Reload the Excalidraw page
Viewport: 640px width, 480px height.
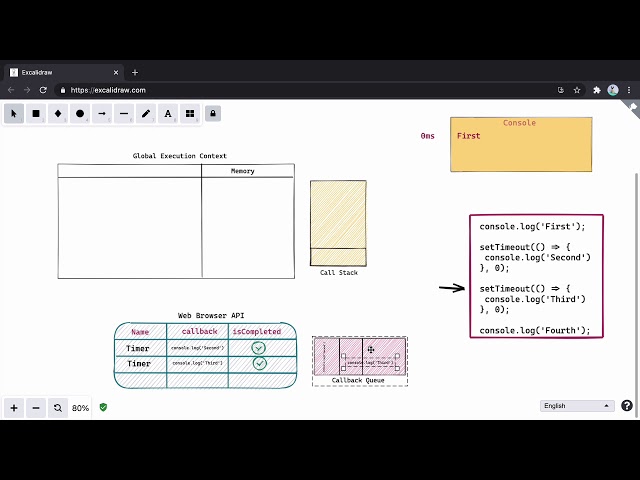(43, 90)
